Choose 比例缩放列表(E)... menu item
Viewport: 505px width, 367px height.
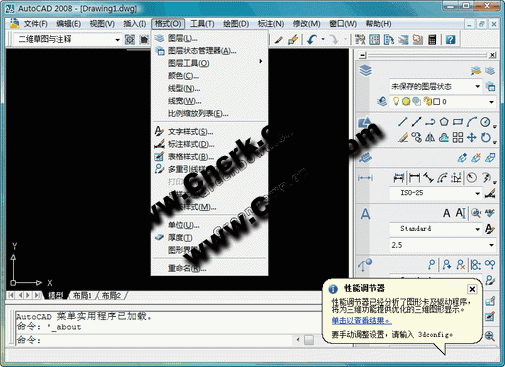tap(210, 114)
